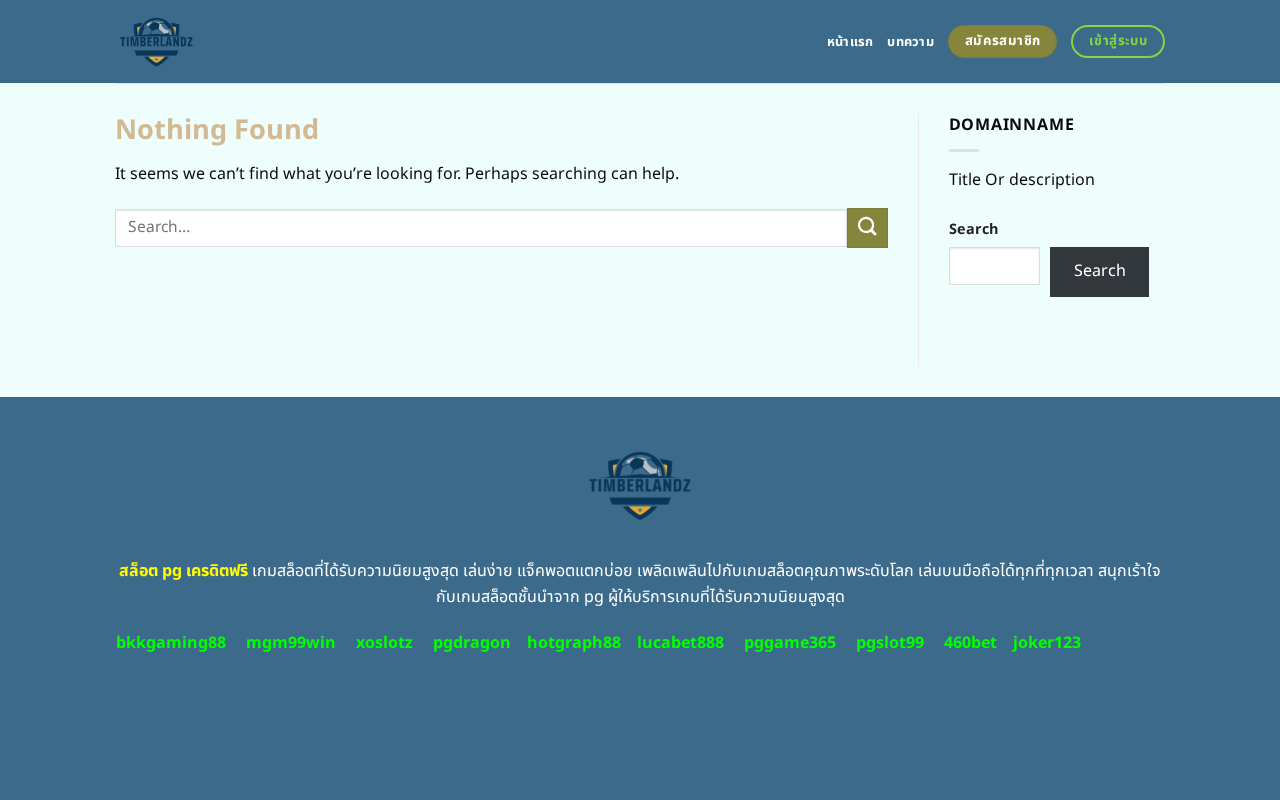The height and width of the screenshot is (800, 1280).
Task: Open the lucabet888 link
Action: point(680,643)
